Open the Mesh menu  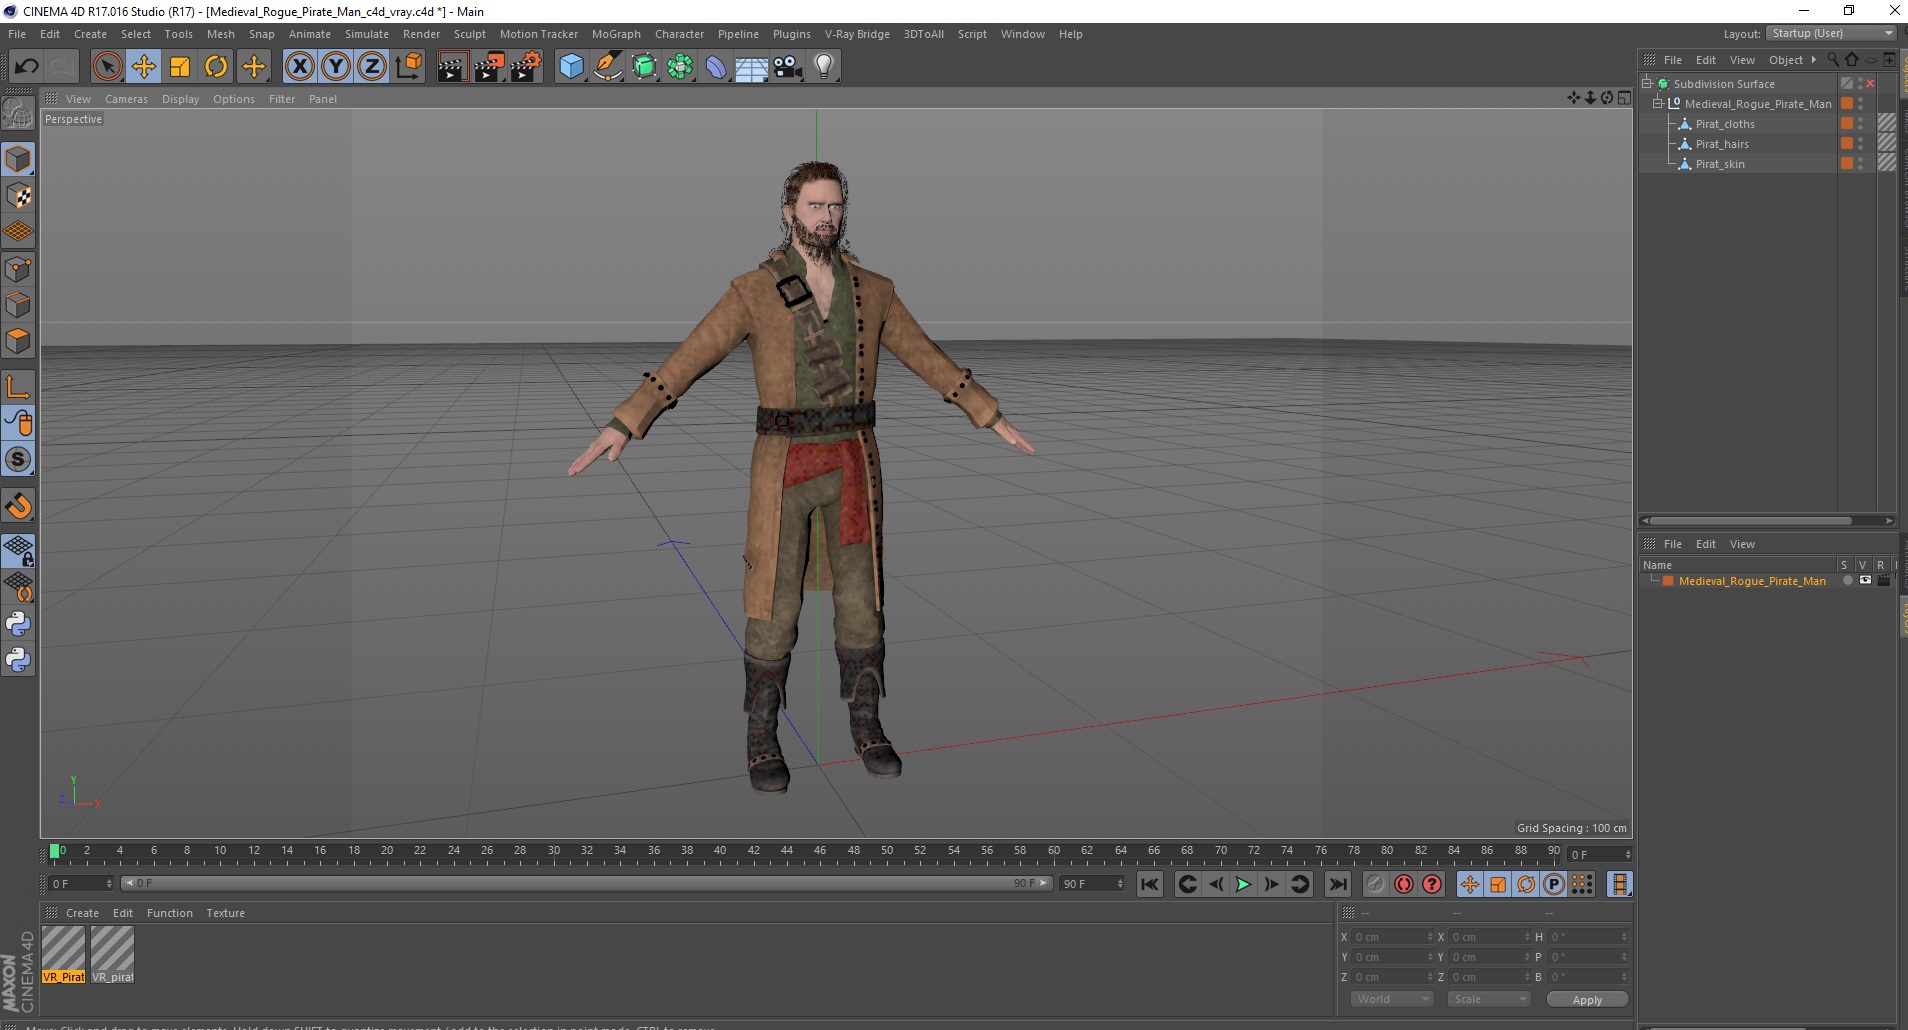point(221,34)
